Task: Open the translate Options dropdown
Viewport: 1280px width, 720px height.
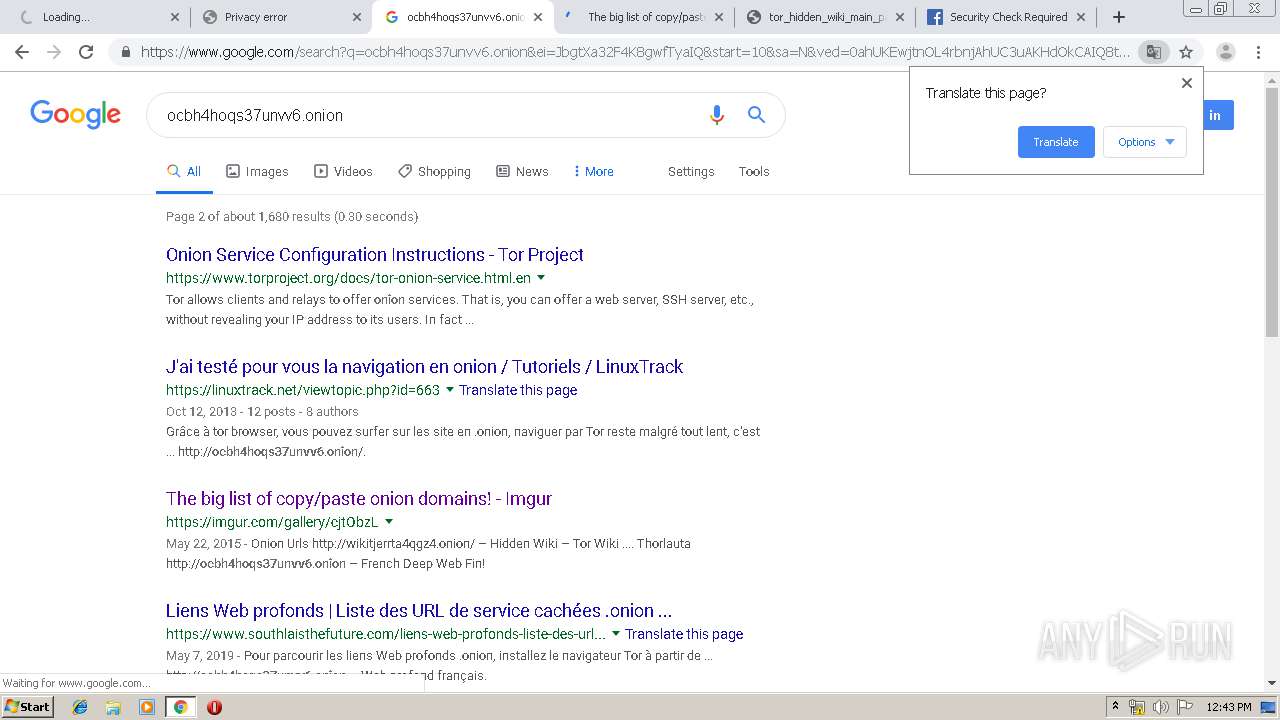Action: point(1145,142)
